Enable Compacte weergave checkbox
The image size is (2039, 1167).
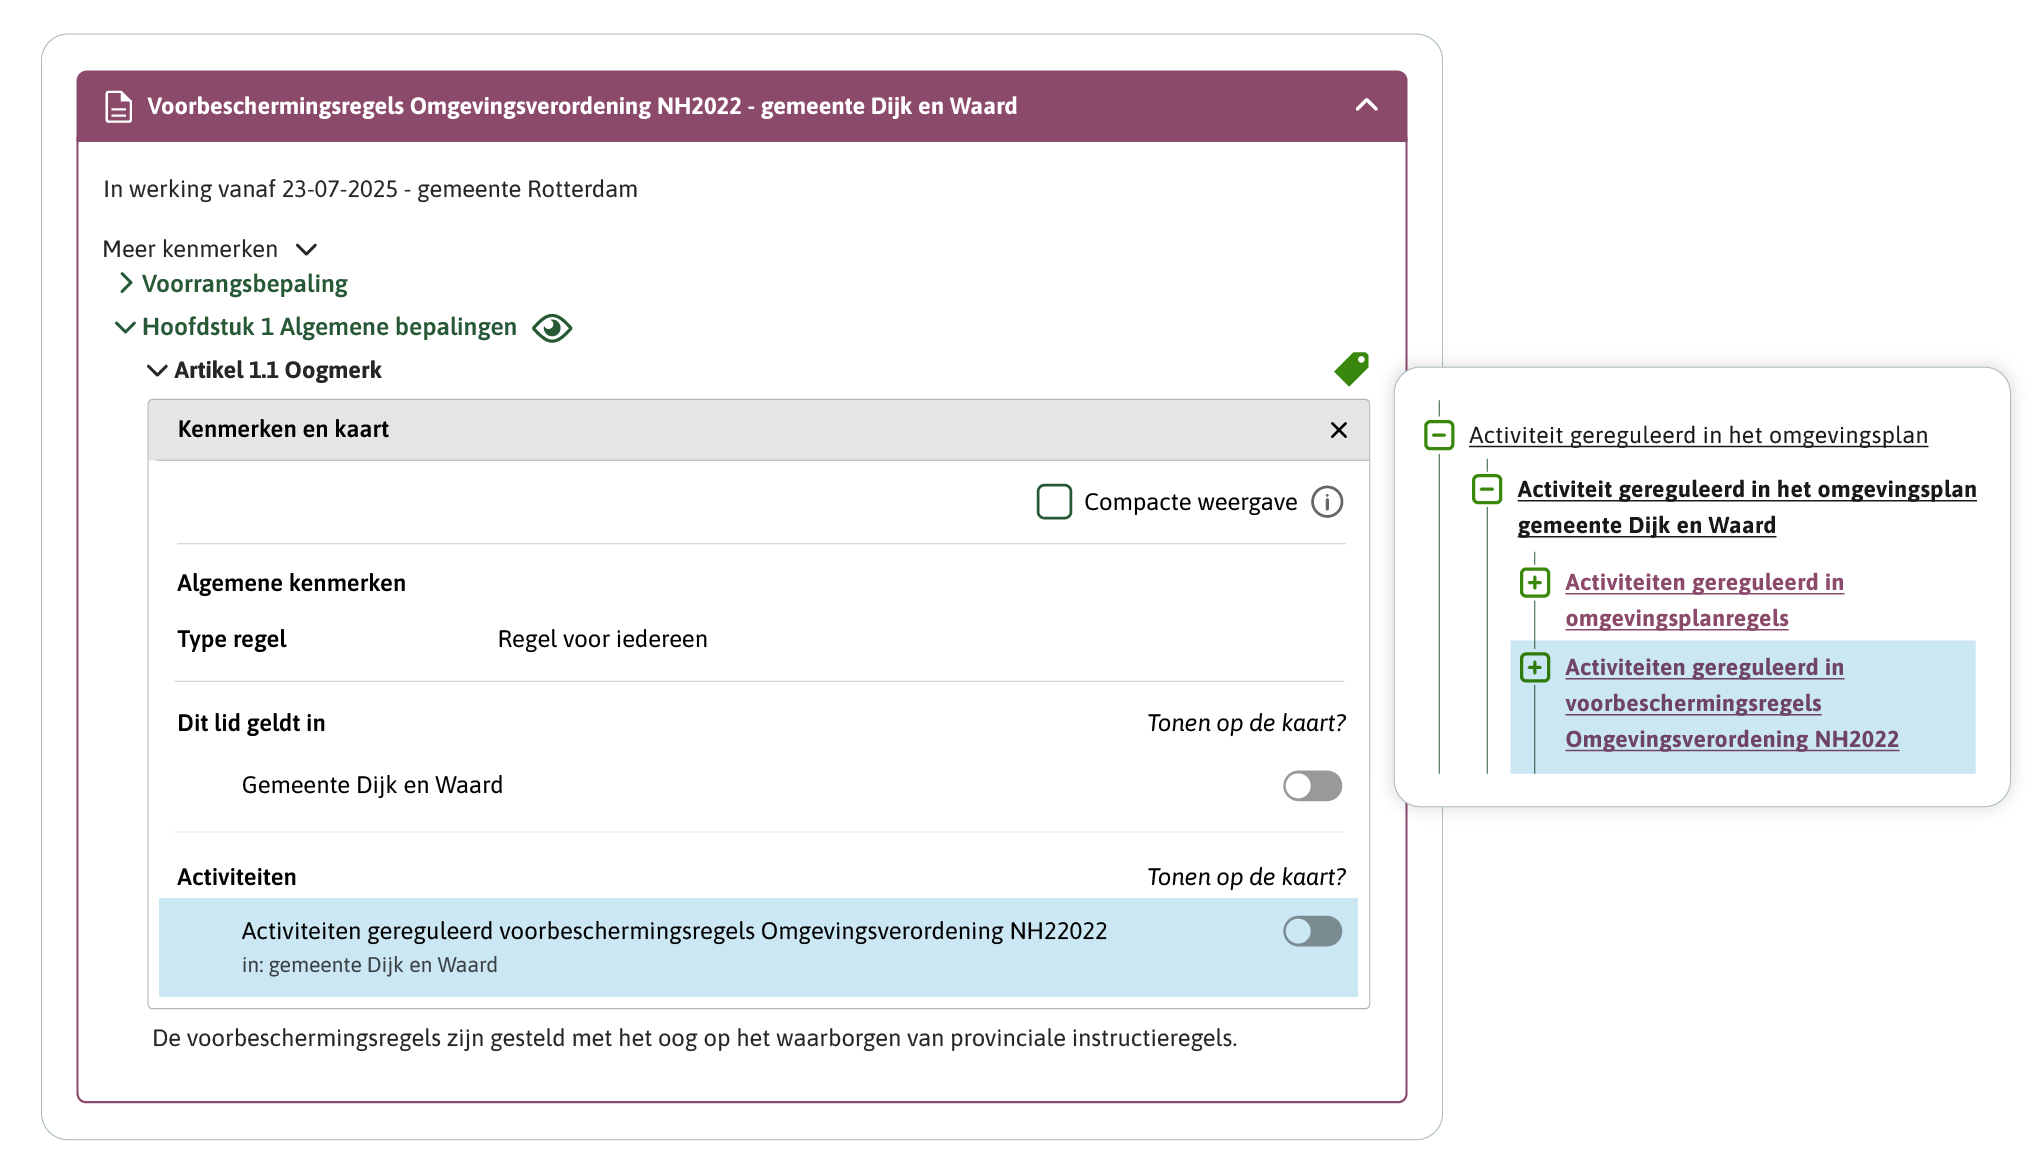click(x=1054, y=502)
